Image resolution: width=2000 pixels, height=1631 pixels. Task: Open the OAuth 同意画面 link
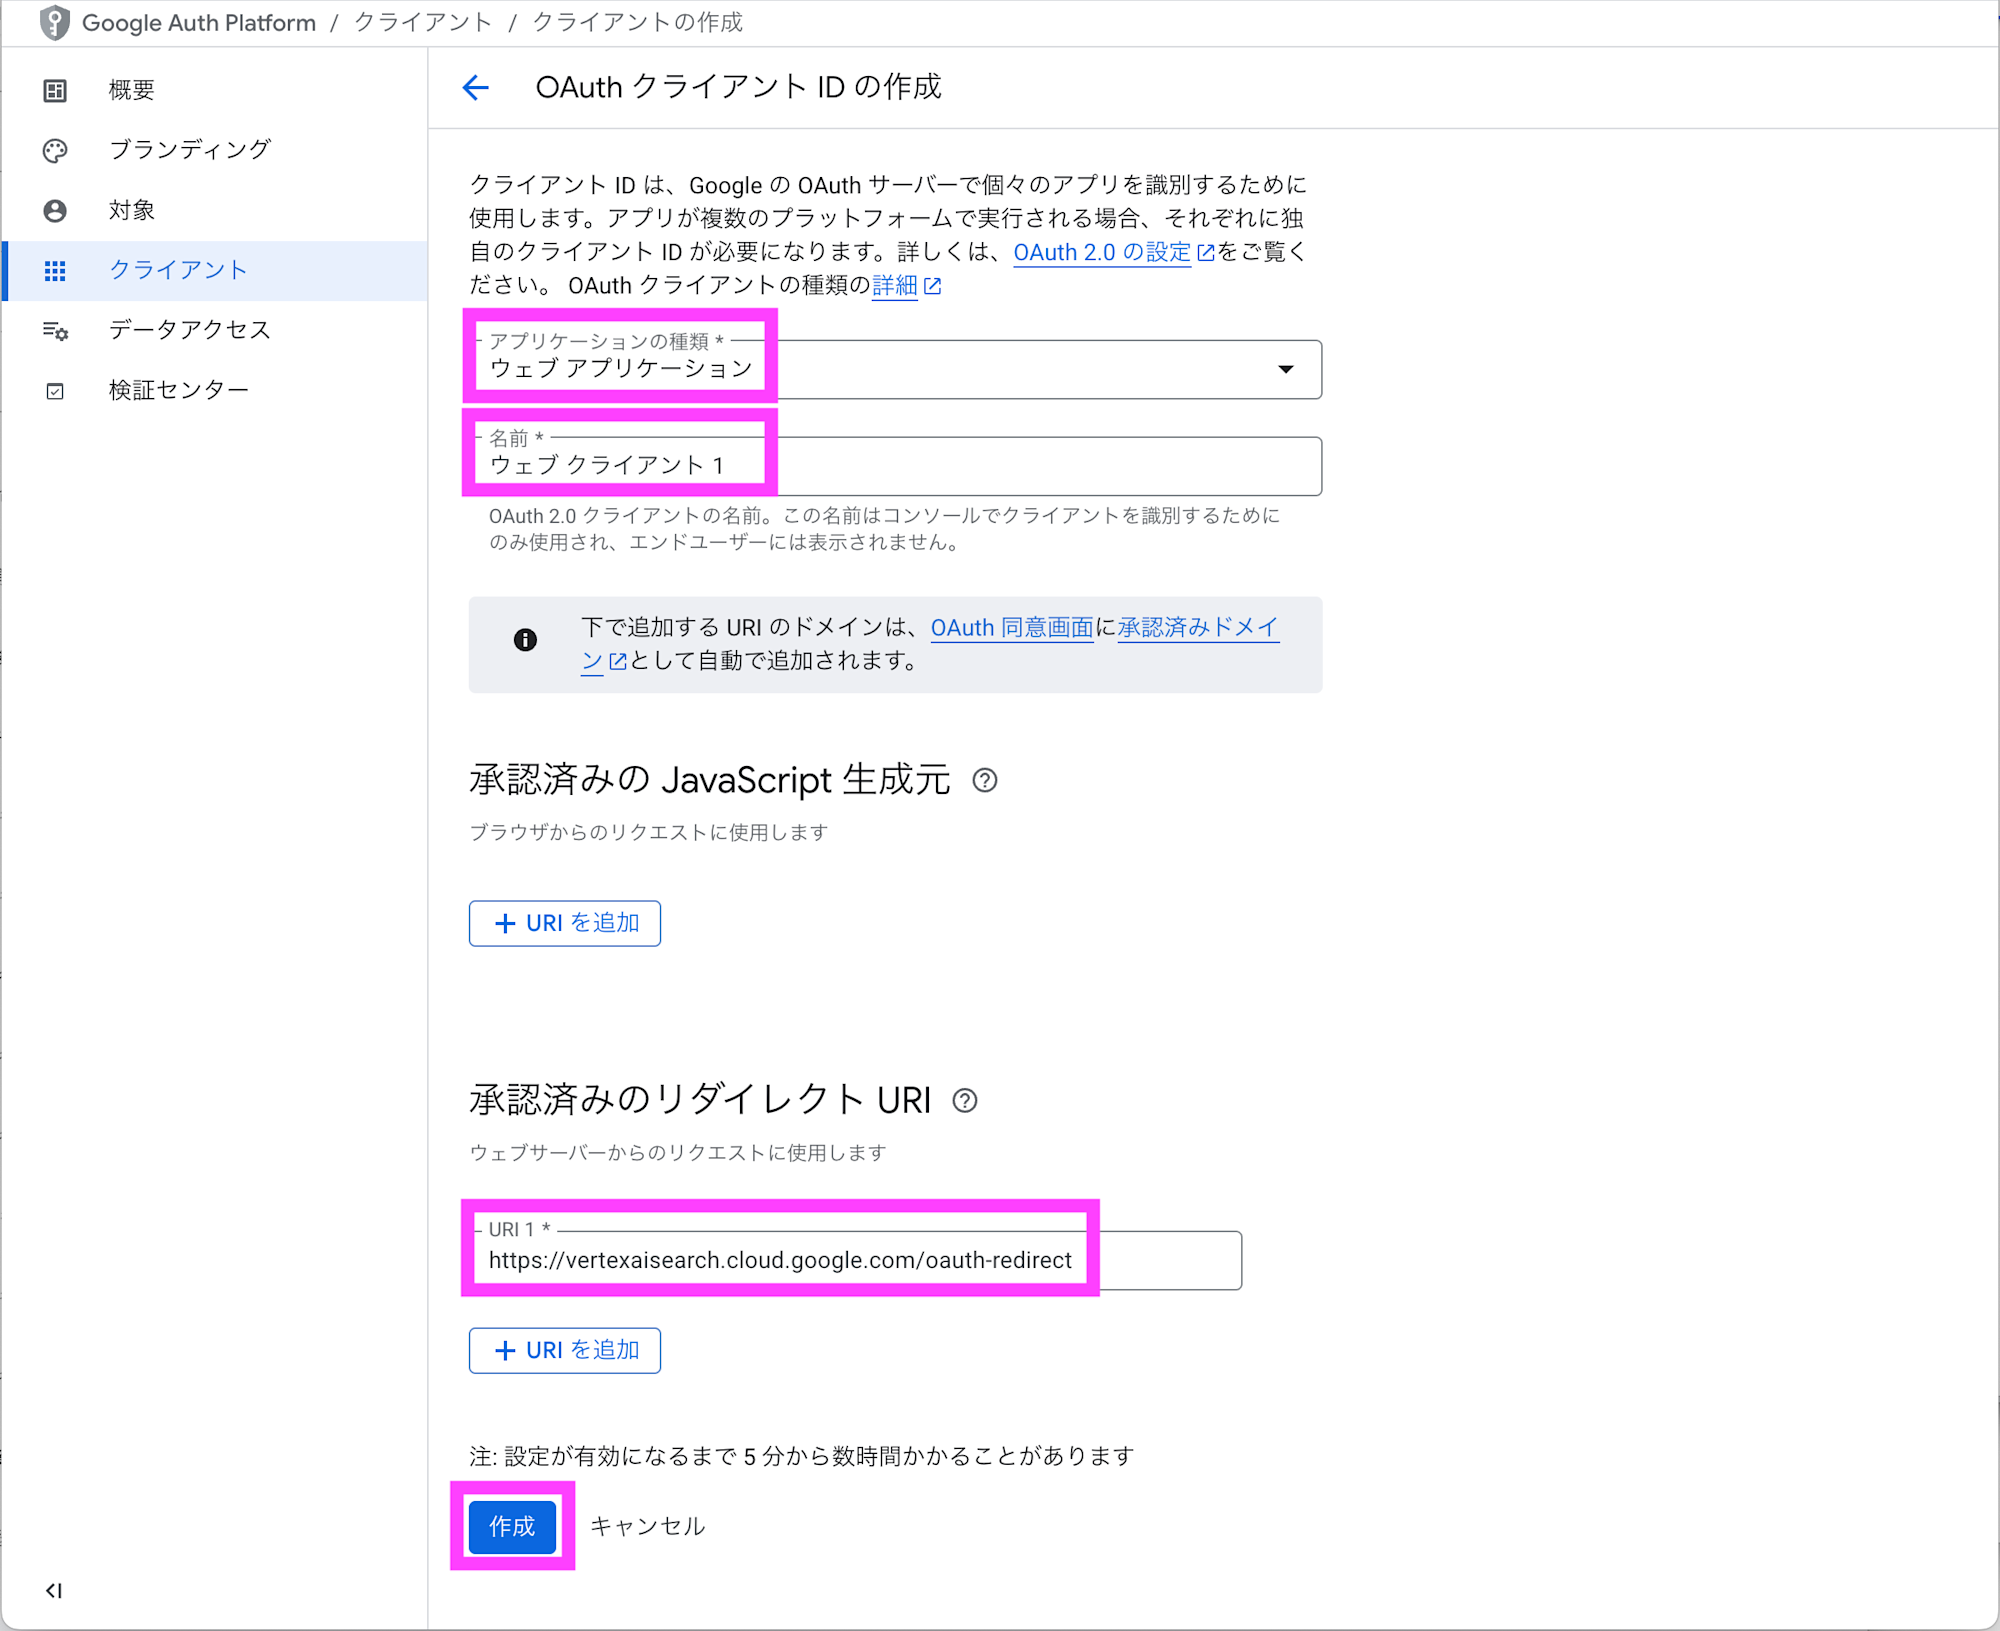click(1012, 628)
